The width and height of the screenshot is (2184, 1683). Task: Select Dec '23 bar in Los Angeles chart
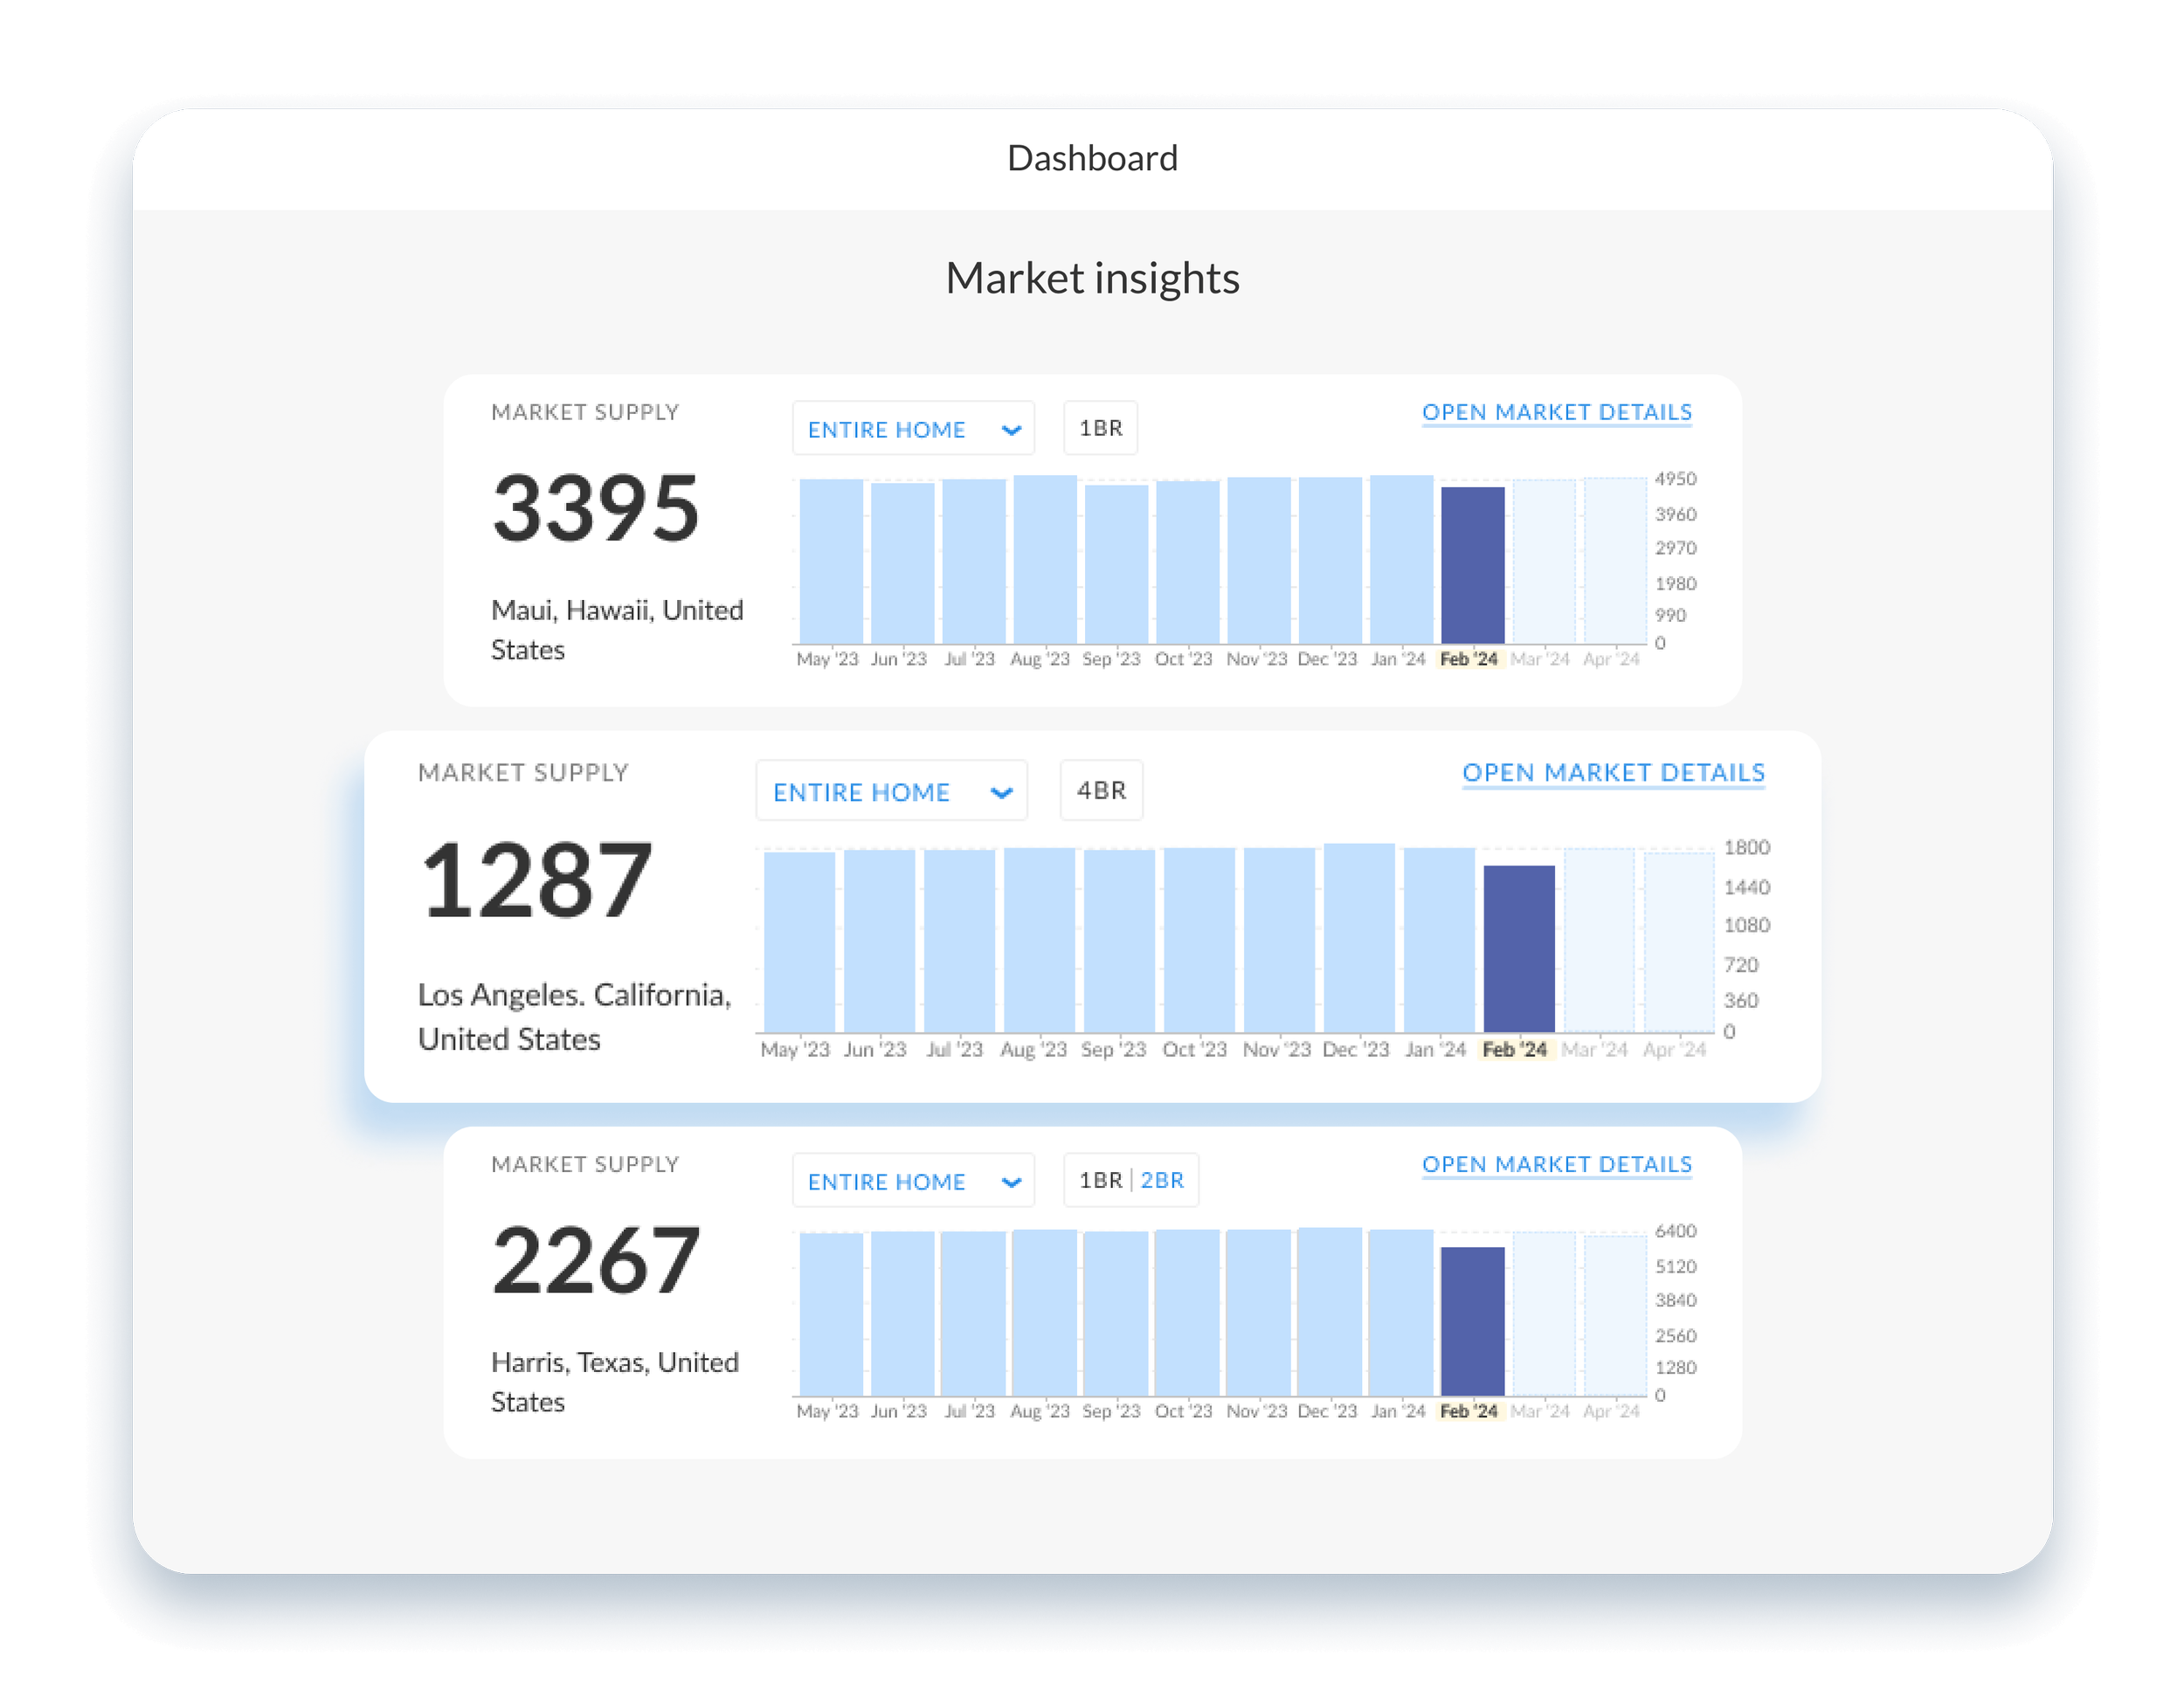click(1358, 937)
